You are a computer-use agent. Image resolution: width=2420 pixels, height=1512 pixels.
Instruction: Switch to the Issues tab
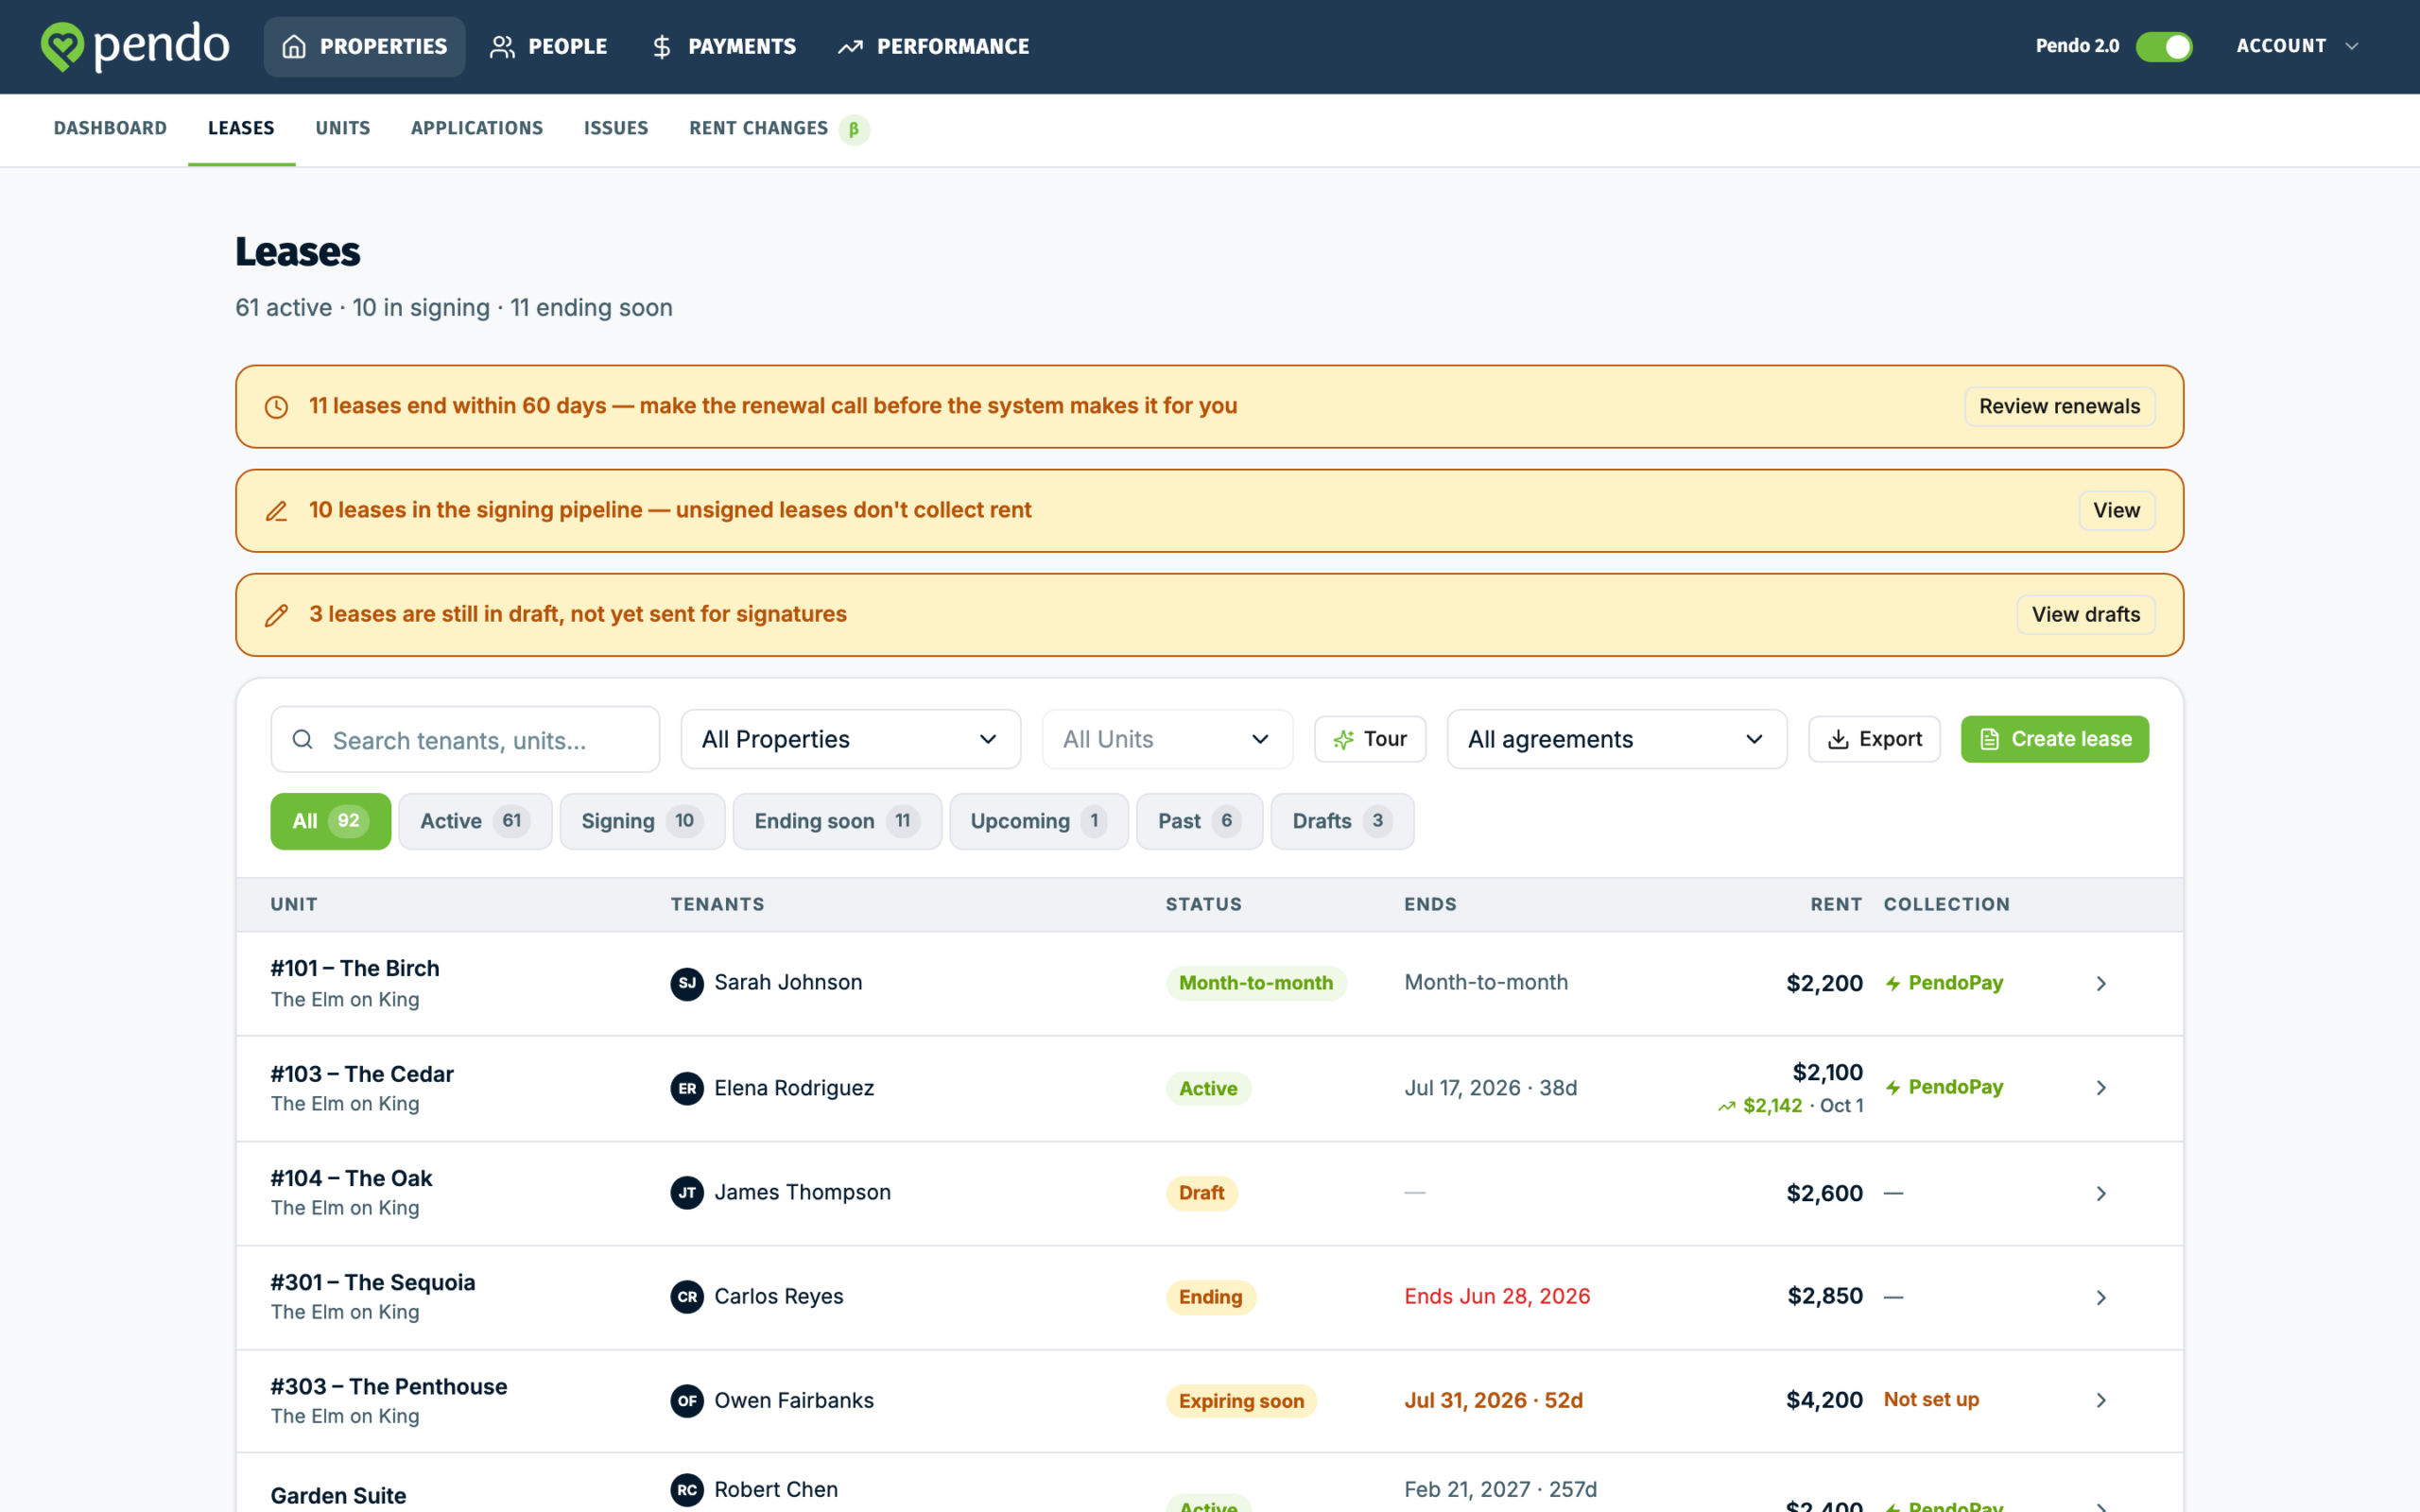click(x=616, y=128)
